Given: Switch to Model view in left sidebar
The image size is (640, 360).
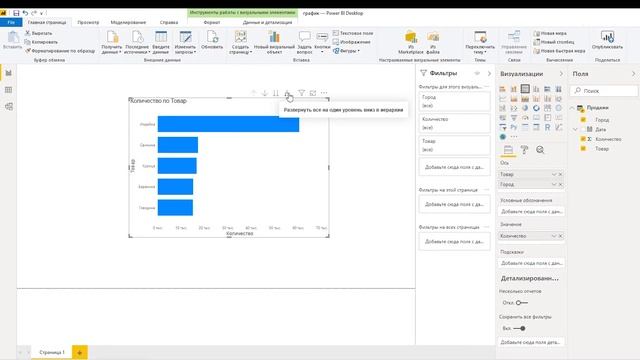Looking at the screenshot, I should click(x=9, y=107).
